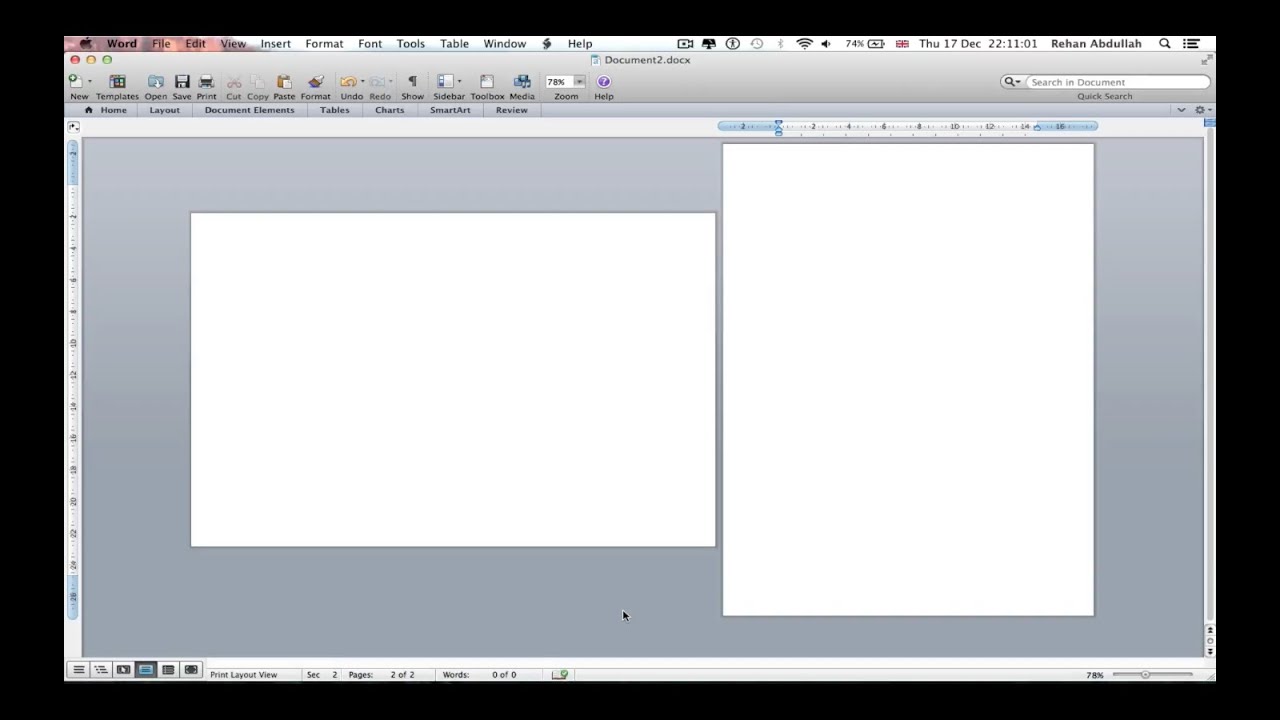Screen dimensions: 1280x720
Task: Open the search options magnifier dropdown
Action: (1012, 82)
